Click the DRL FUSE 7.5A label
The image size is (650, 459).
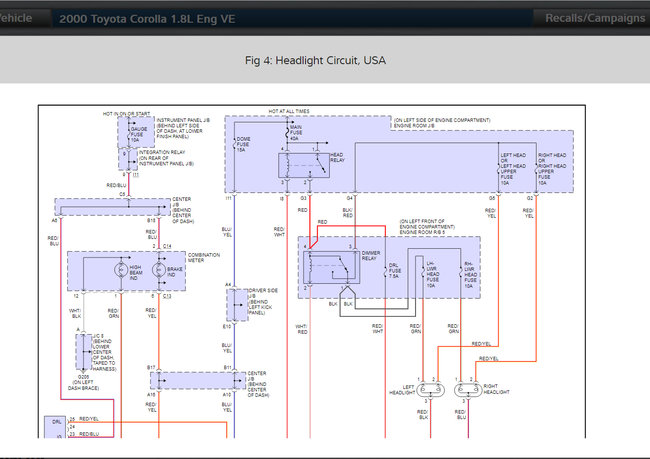(395, 270)
